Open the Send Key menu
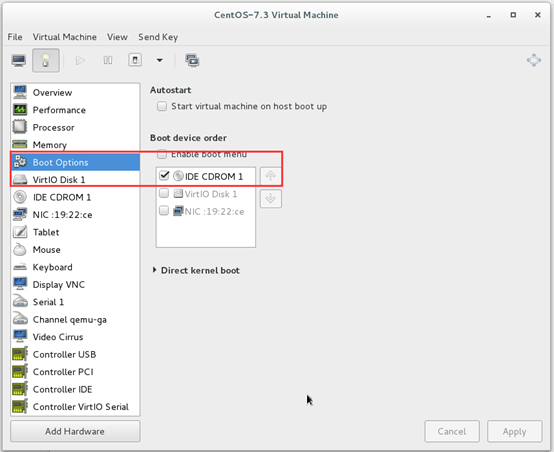 (158, 37)
